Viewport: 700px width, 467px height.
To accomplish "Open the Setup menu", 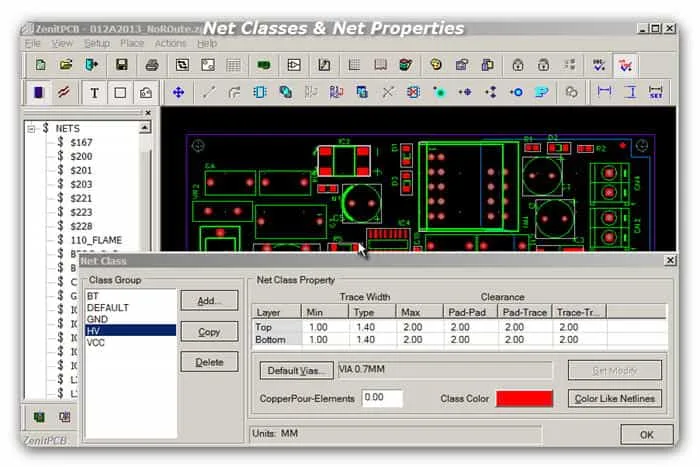I will click(x=97, y=43).
